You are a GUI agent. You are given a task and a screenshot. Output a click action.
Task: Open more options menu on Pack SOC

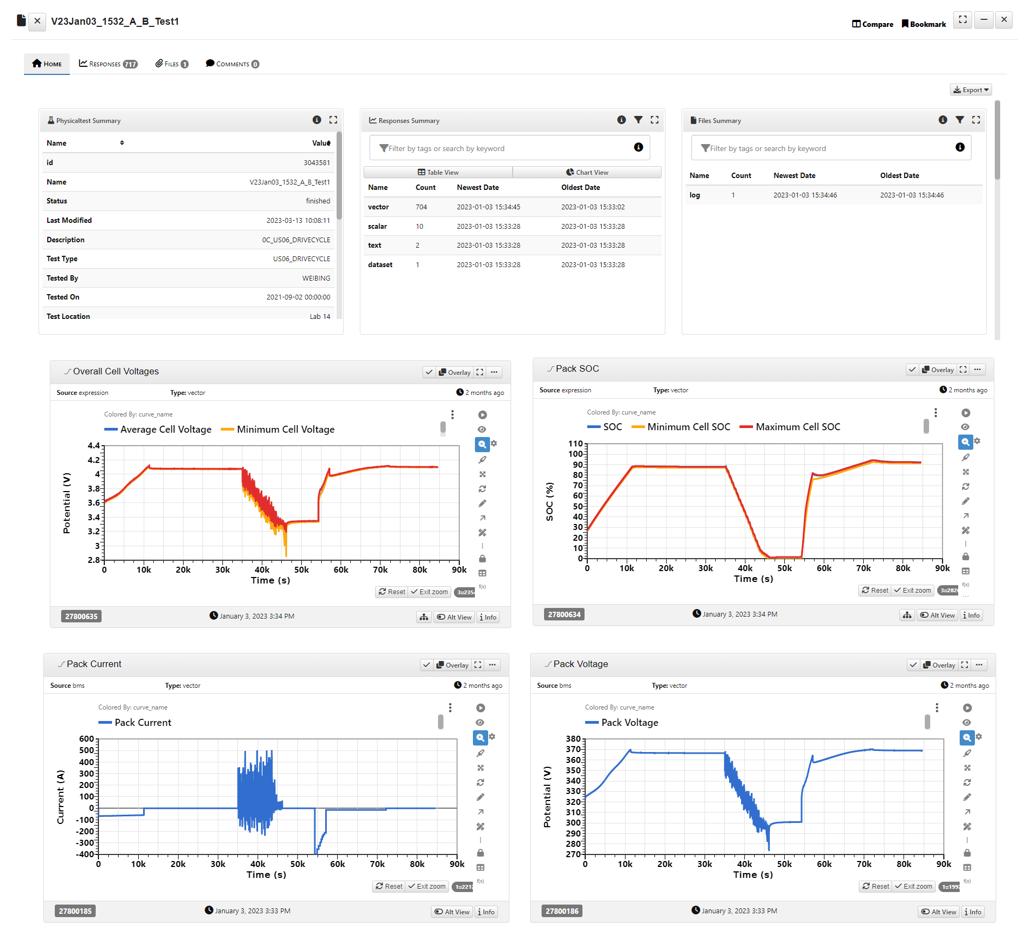click(x=978, y=369)
